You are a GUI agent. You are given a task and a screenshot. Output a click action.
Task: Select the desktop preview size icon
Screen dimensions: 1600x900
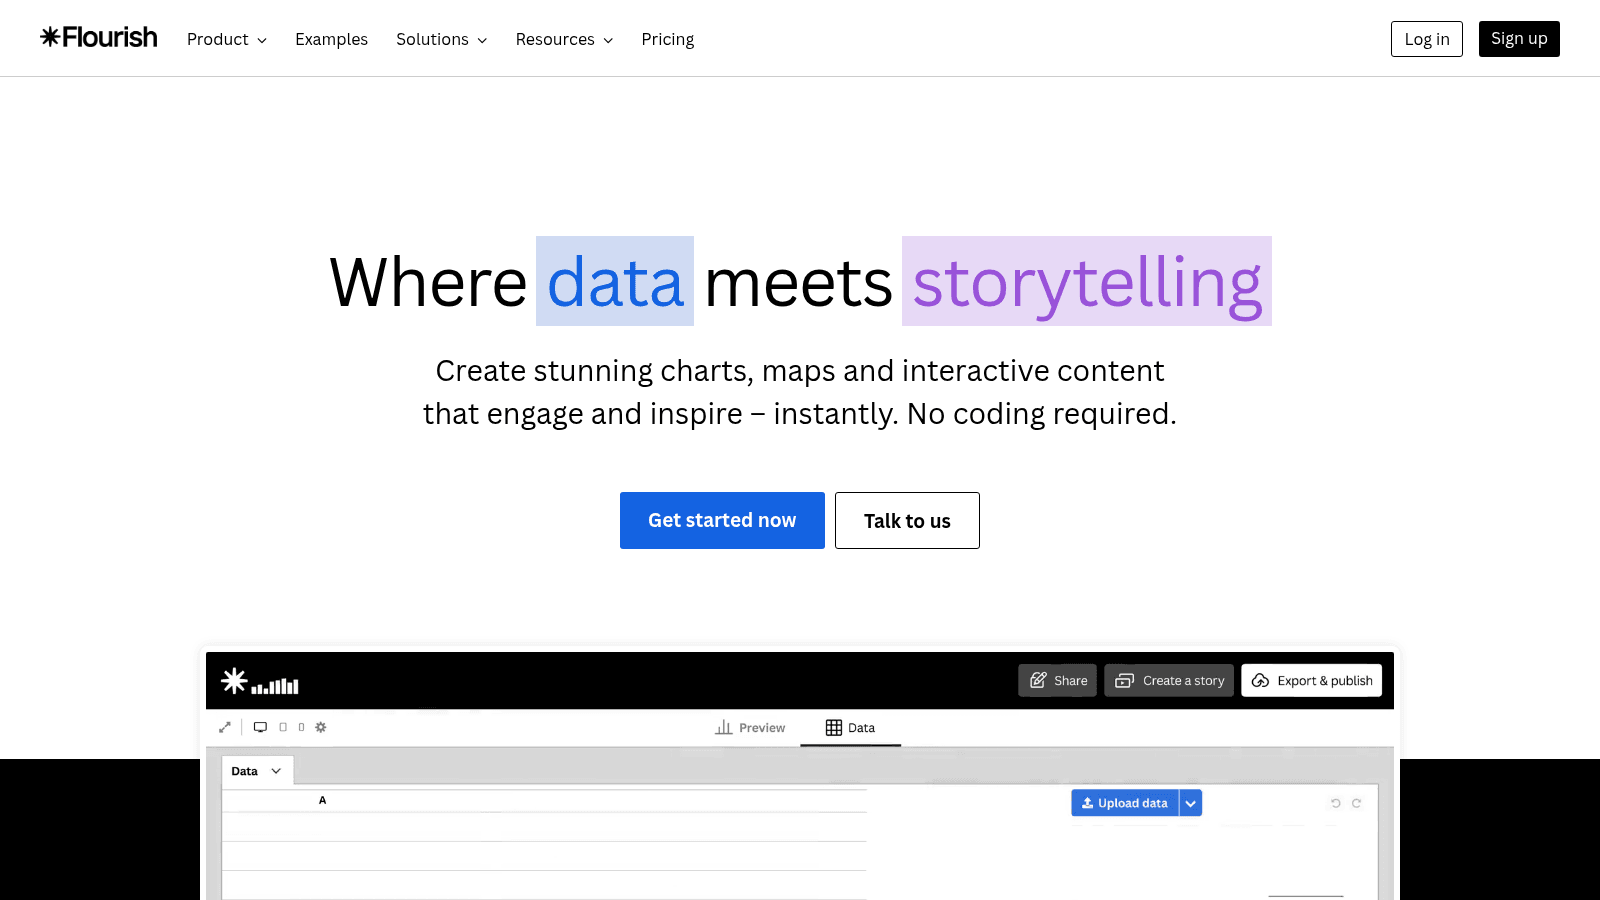pyautogui.click(x=260, y=727)
